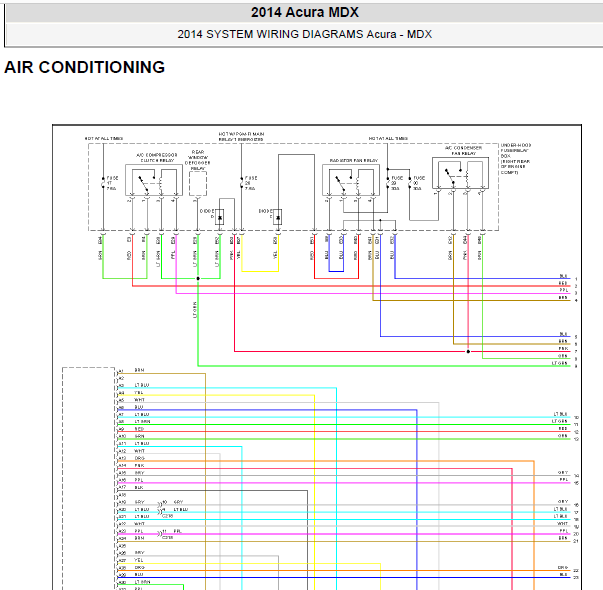Select the "BLU" wire end label numbered 1

[563, 277]
